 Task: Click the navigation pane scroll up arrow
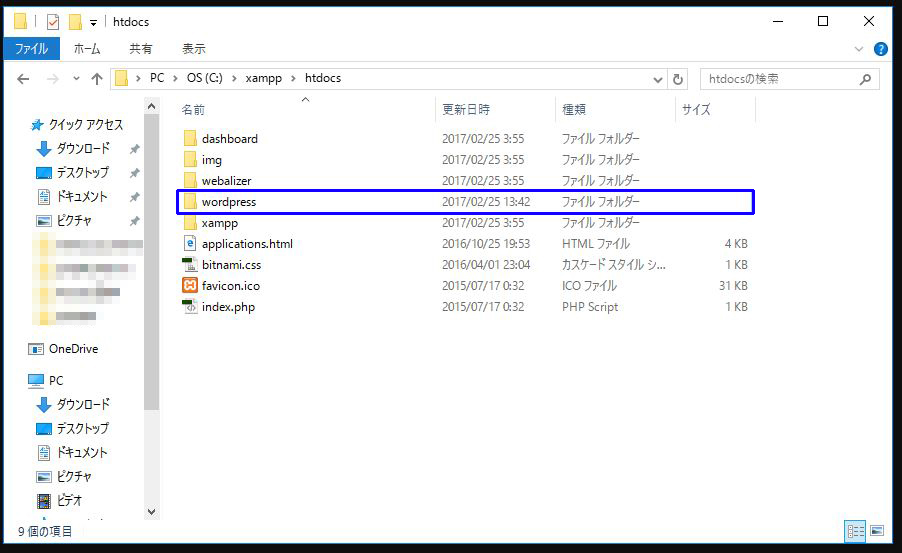coord(151,106)
